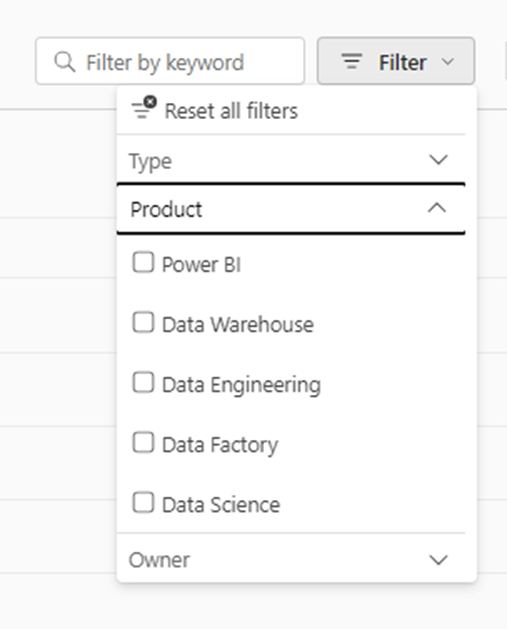Image resolution: width=507 pixels, height=629 pixels.
Task: Click the small chevron on Filter button
Action: tap(448, 62)
